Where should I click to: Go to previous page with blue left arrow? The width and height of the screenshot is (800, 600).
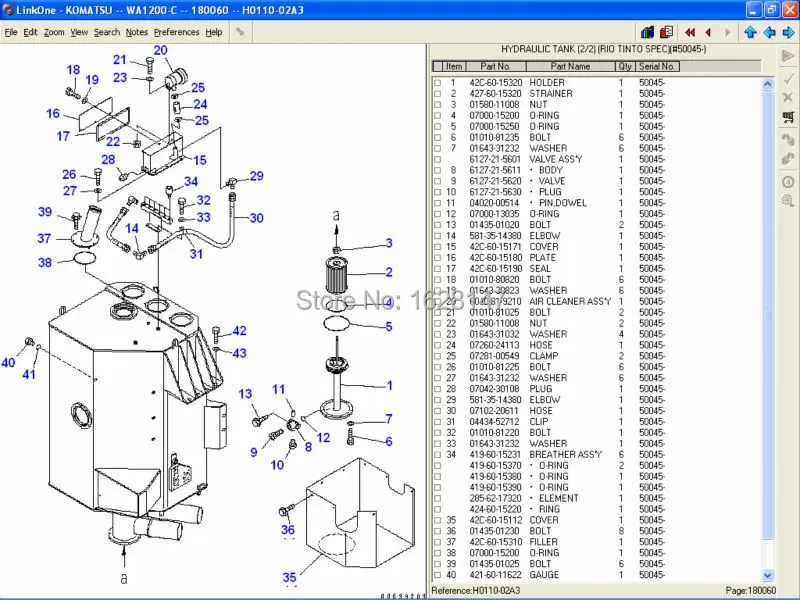click(x=768, y=31)
